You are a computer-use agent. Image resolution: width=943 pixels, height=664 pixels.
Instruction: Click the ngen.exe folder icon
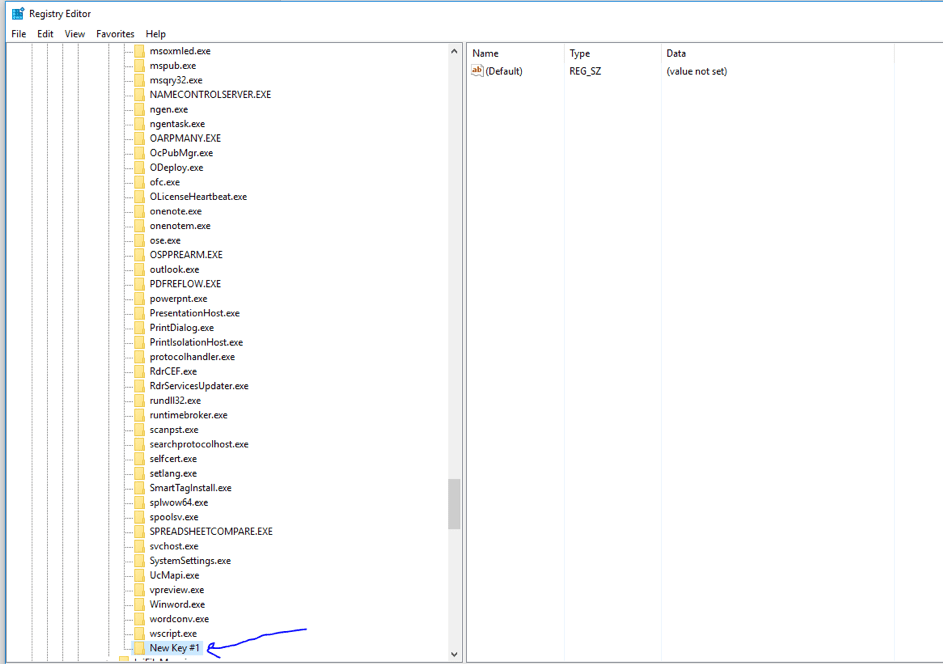(140, 109)
